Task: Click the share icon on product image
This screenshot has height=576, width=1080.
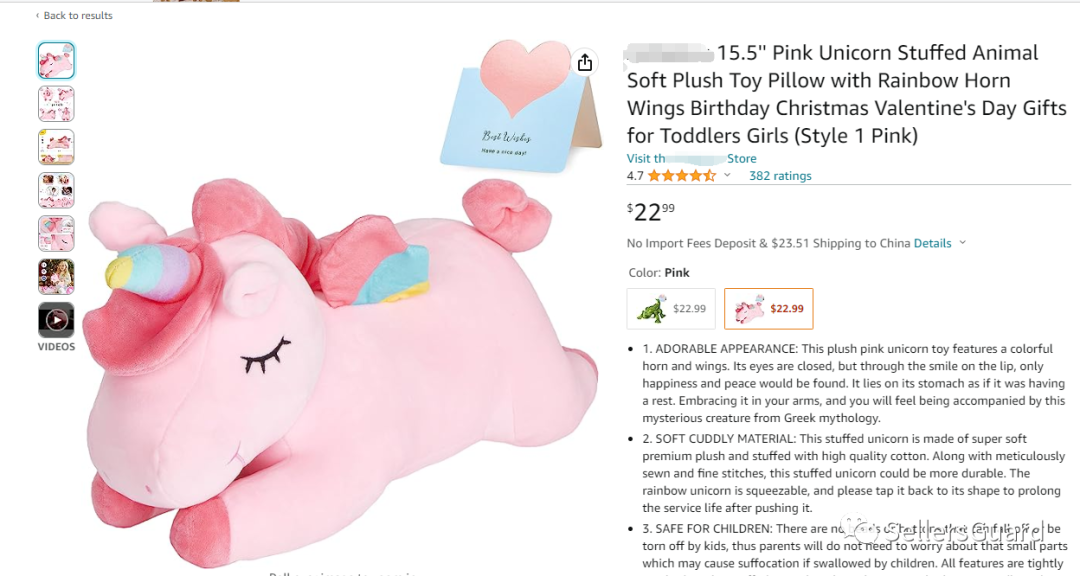Action: pyautogui.click(x=585, y=63)
